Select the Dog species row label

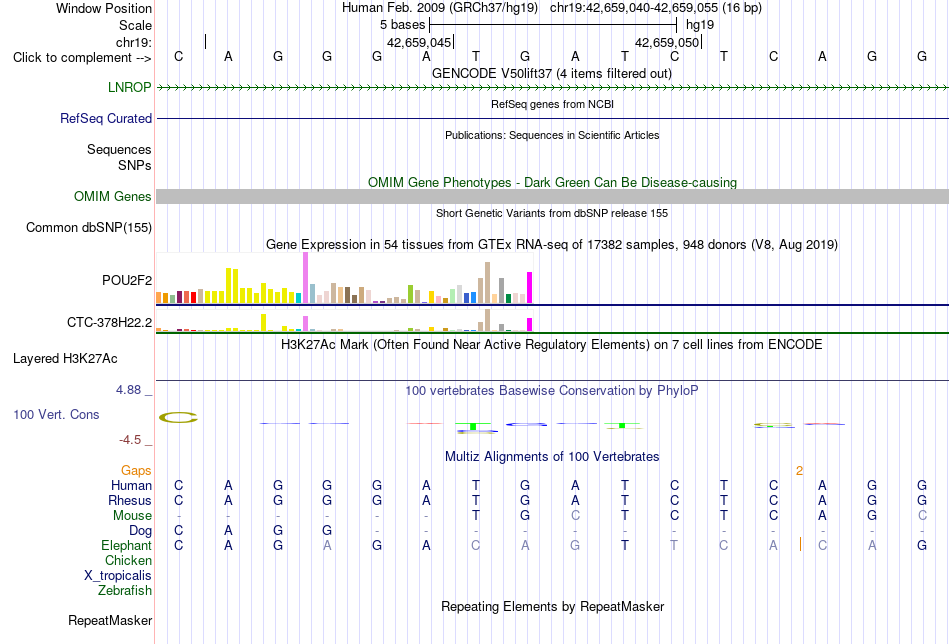pos(141,531)
